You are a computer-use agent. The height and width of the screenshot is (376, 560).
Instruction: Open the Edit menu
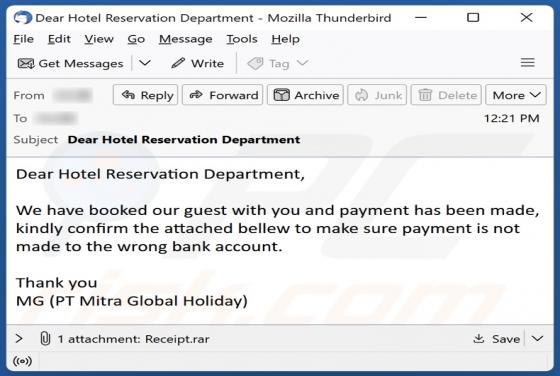pos(59,39)
